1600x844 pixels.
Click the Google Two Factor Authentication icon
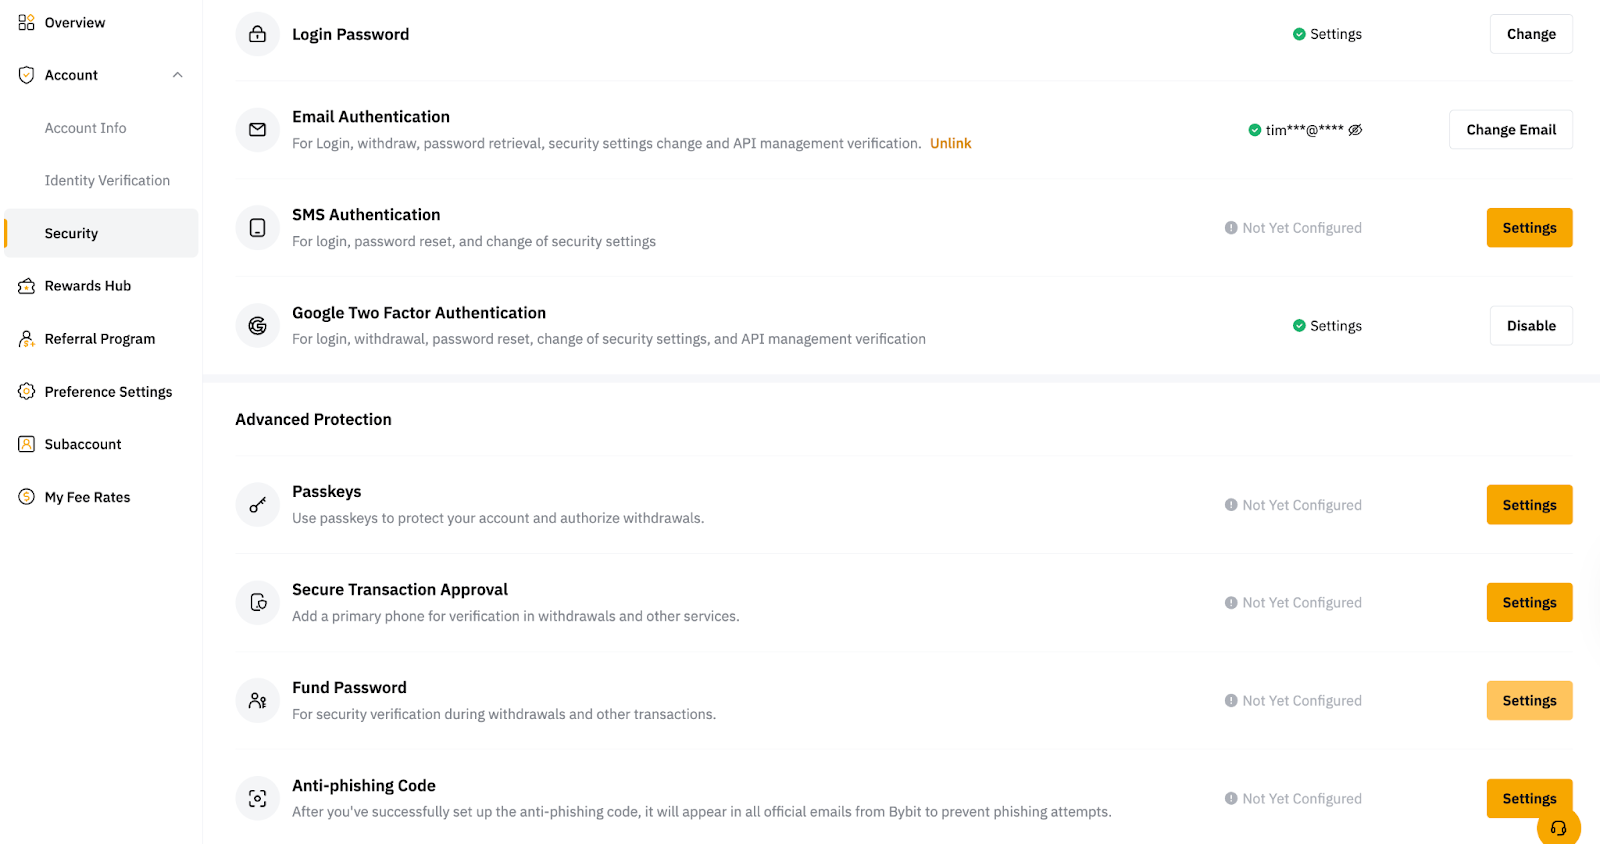(x=257, y=326)
